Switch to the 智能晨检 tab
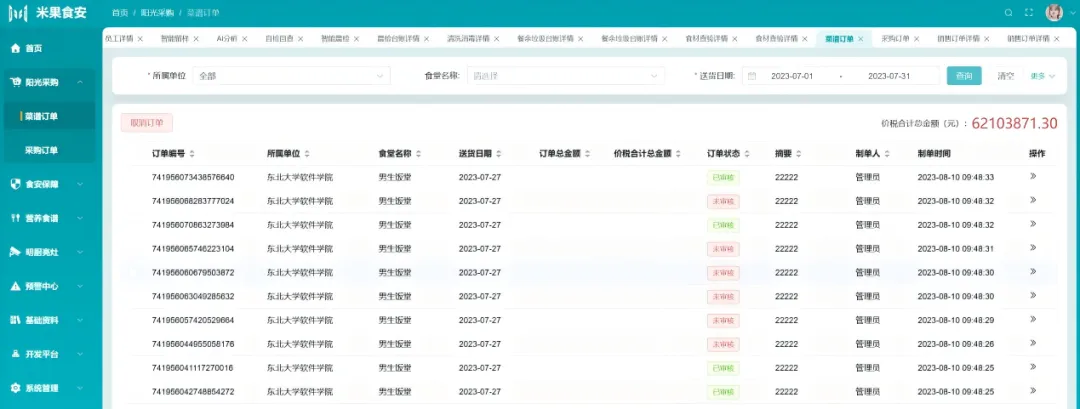This screenshot has width=1080, height=409. 335,39
